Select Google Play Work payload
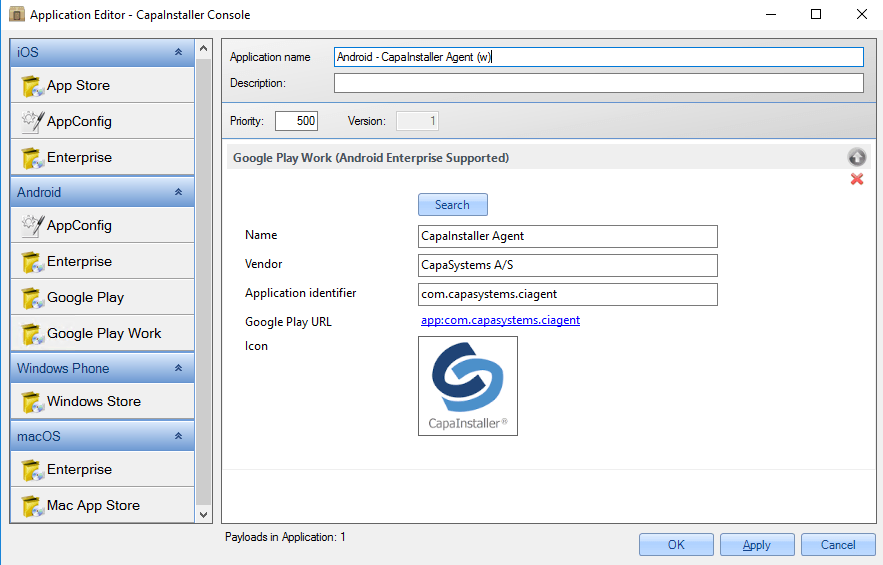The height and width of the screenshot is (565, 883). (102, 333)
